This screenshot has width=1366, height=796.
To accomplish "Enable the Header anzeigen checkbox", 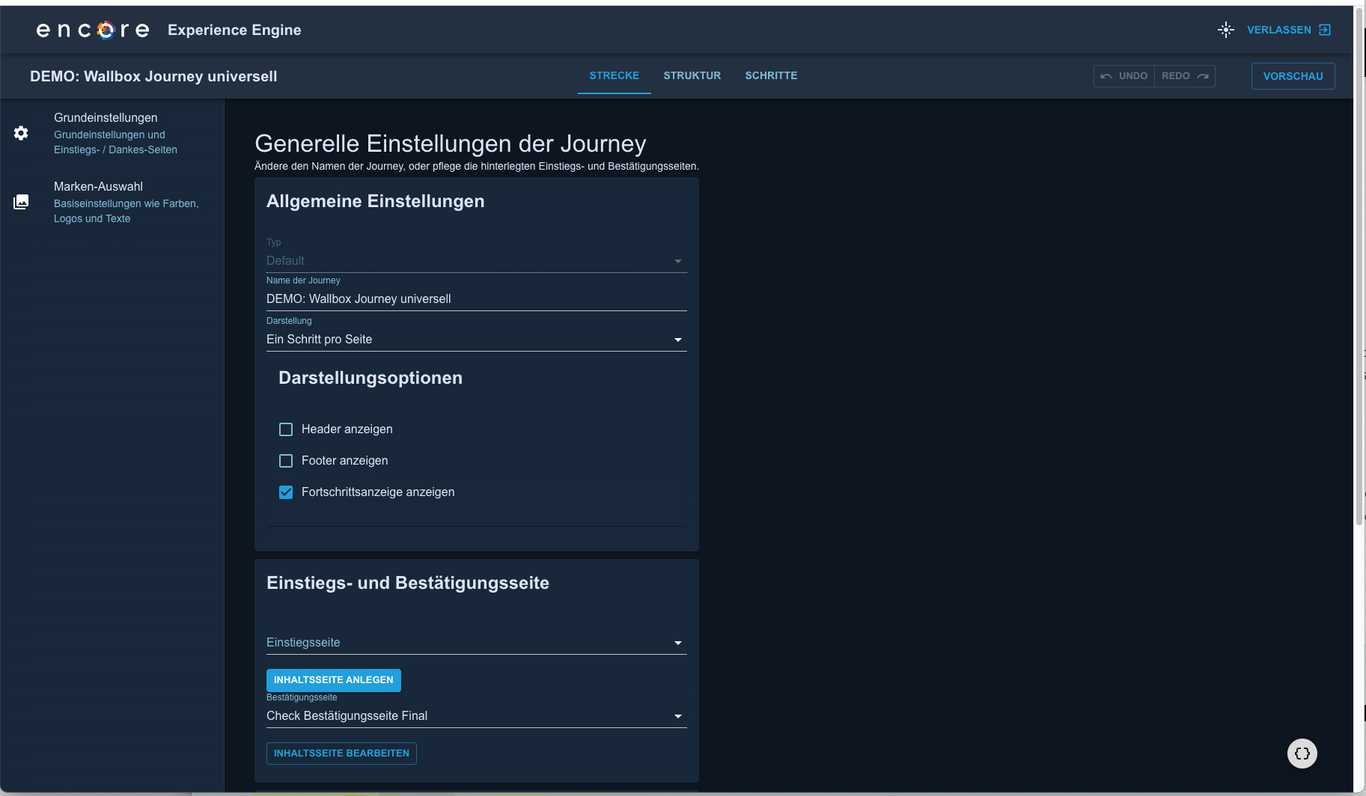I will [286, 428].
